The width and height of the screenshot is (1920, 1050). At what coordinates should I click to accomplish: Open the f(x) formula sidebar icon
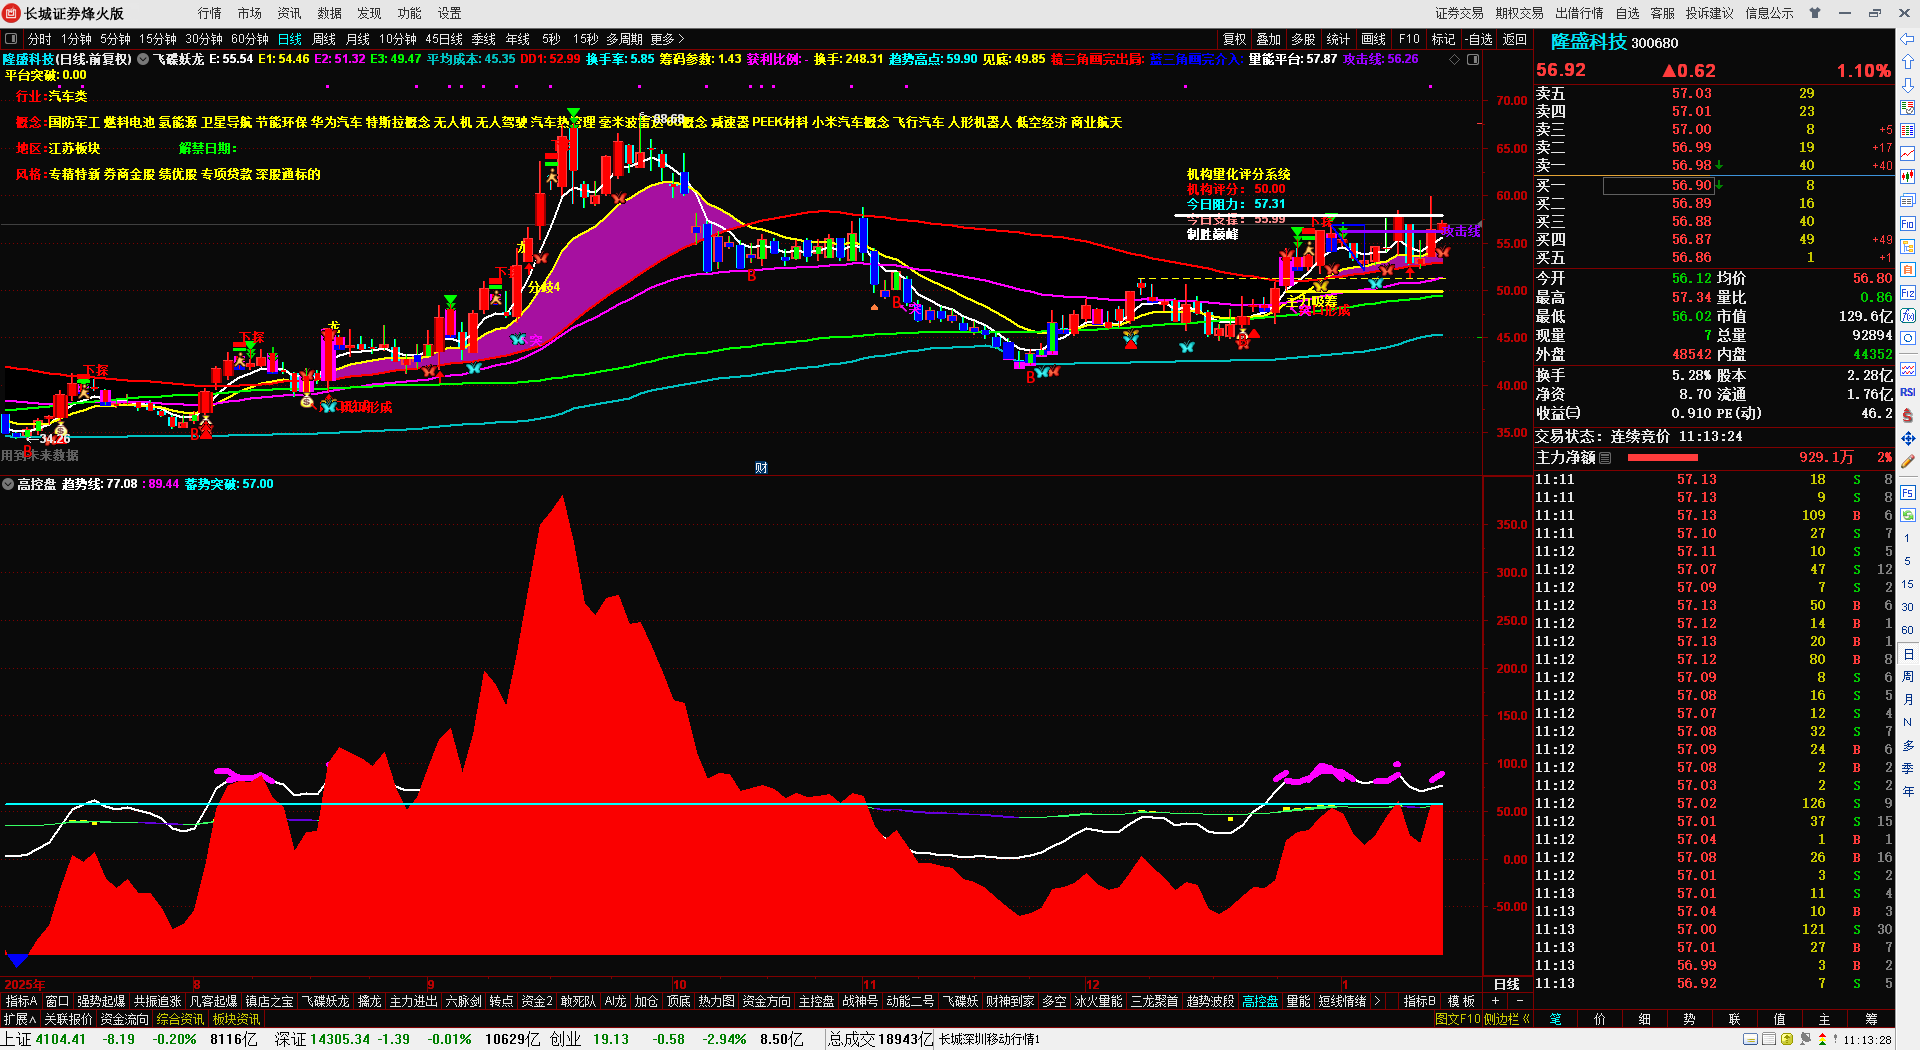(1907, 316)
